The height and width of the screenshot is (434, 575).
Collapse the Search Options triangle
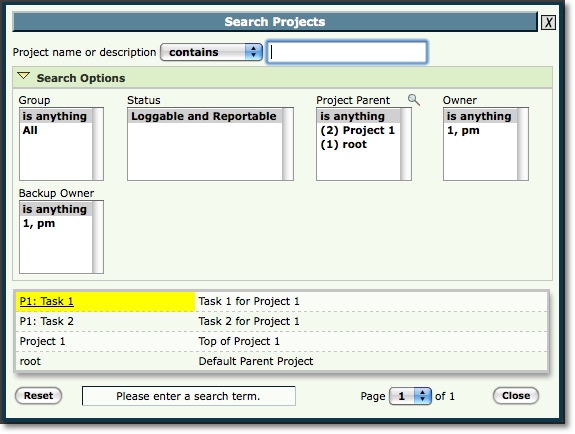coord(23,76)
